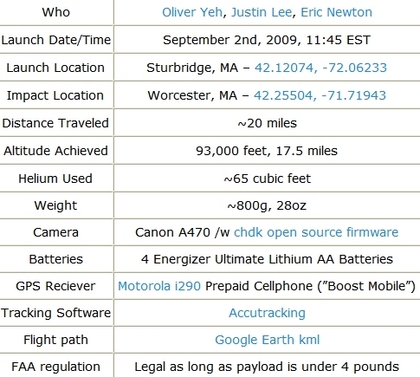Open the Google Earth kml link
420x377 pixels.
[267, 340]
